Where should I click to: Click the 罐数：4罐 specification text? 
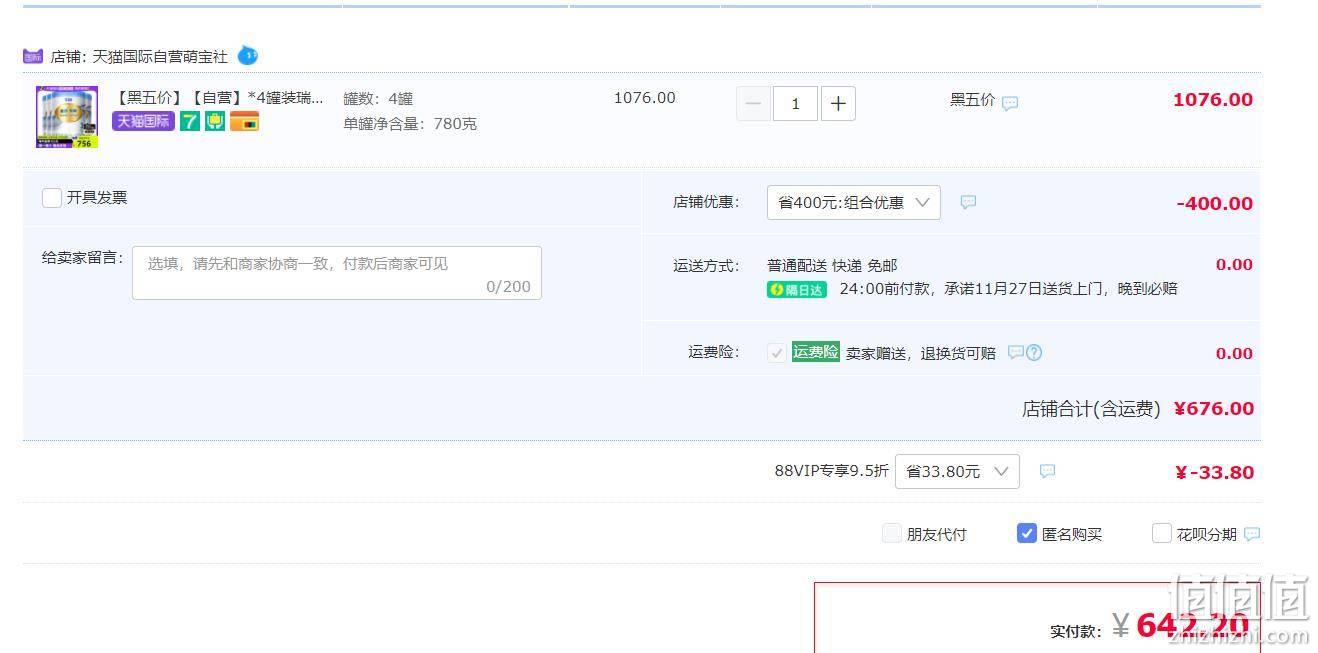pyautogui.click(x=378, y=99)
